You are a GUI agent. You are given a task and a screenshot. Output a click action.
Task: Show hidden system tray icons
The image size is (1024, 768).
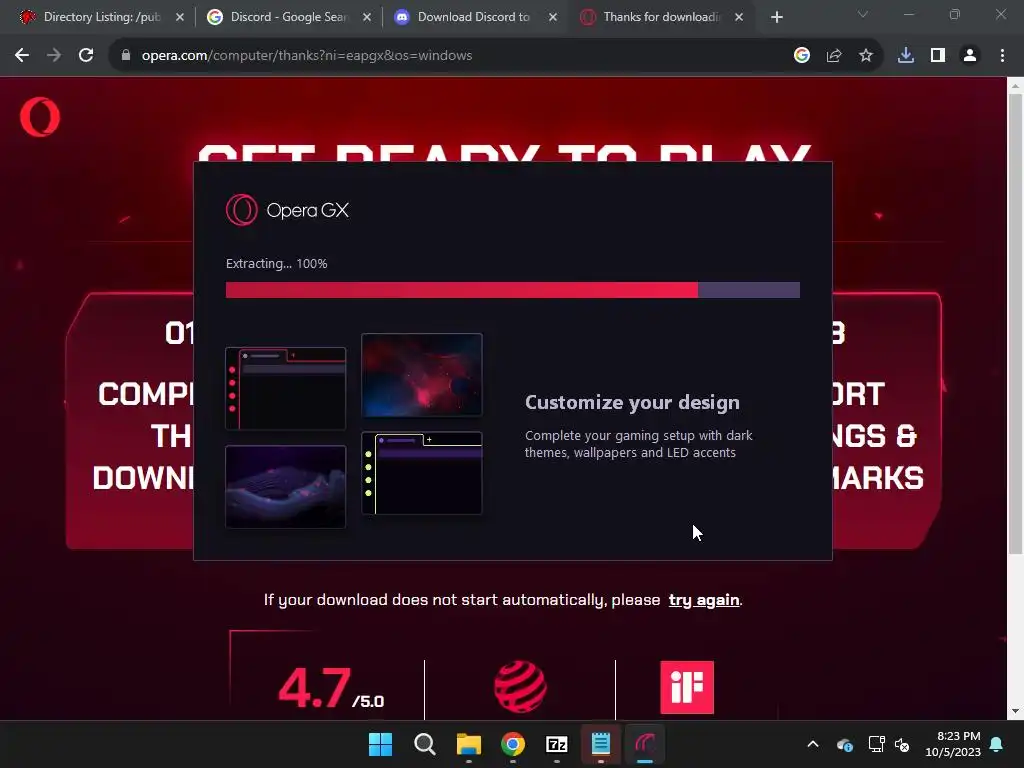click(x=813, y=744)
